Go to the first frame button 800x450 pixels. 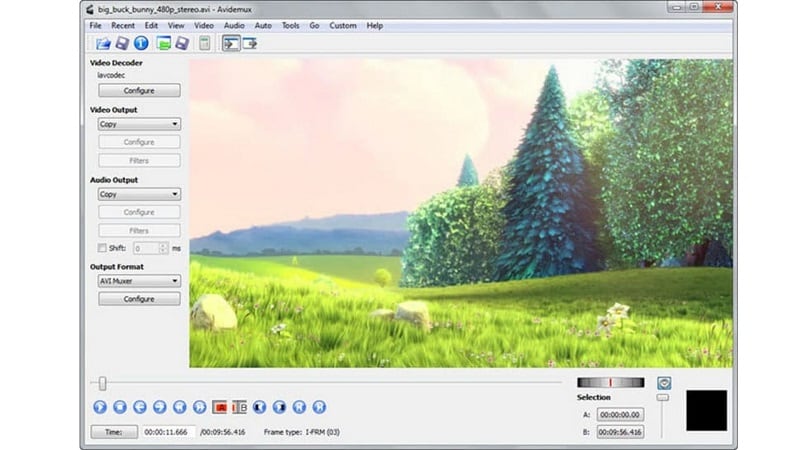pyautogui.click(x=299, y=407)
